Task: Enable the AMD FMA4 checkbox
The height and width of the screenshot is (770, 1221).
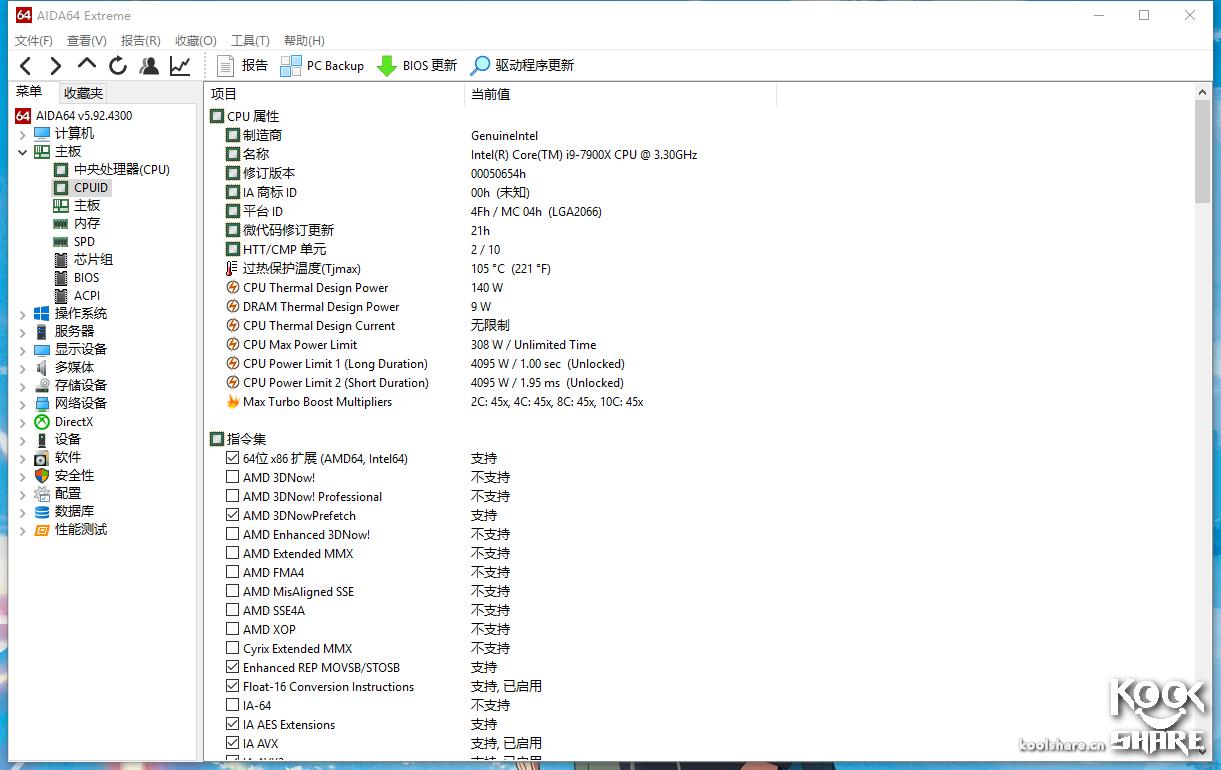Action: 233,572
